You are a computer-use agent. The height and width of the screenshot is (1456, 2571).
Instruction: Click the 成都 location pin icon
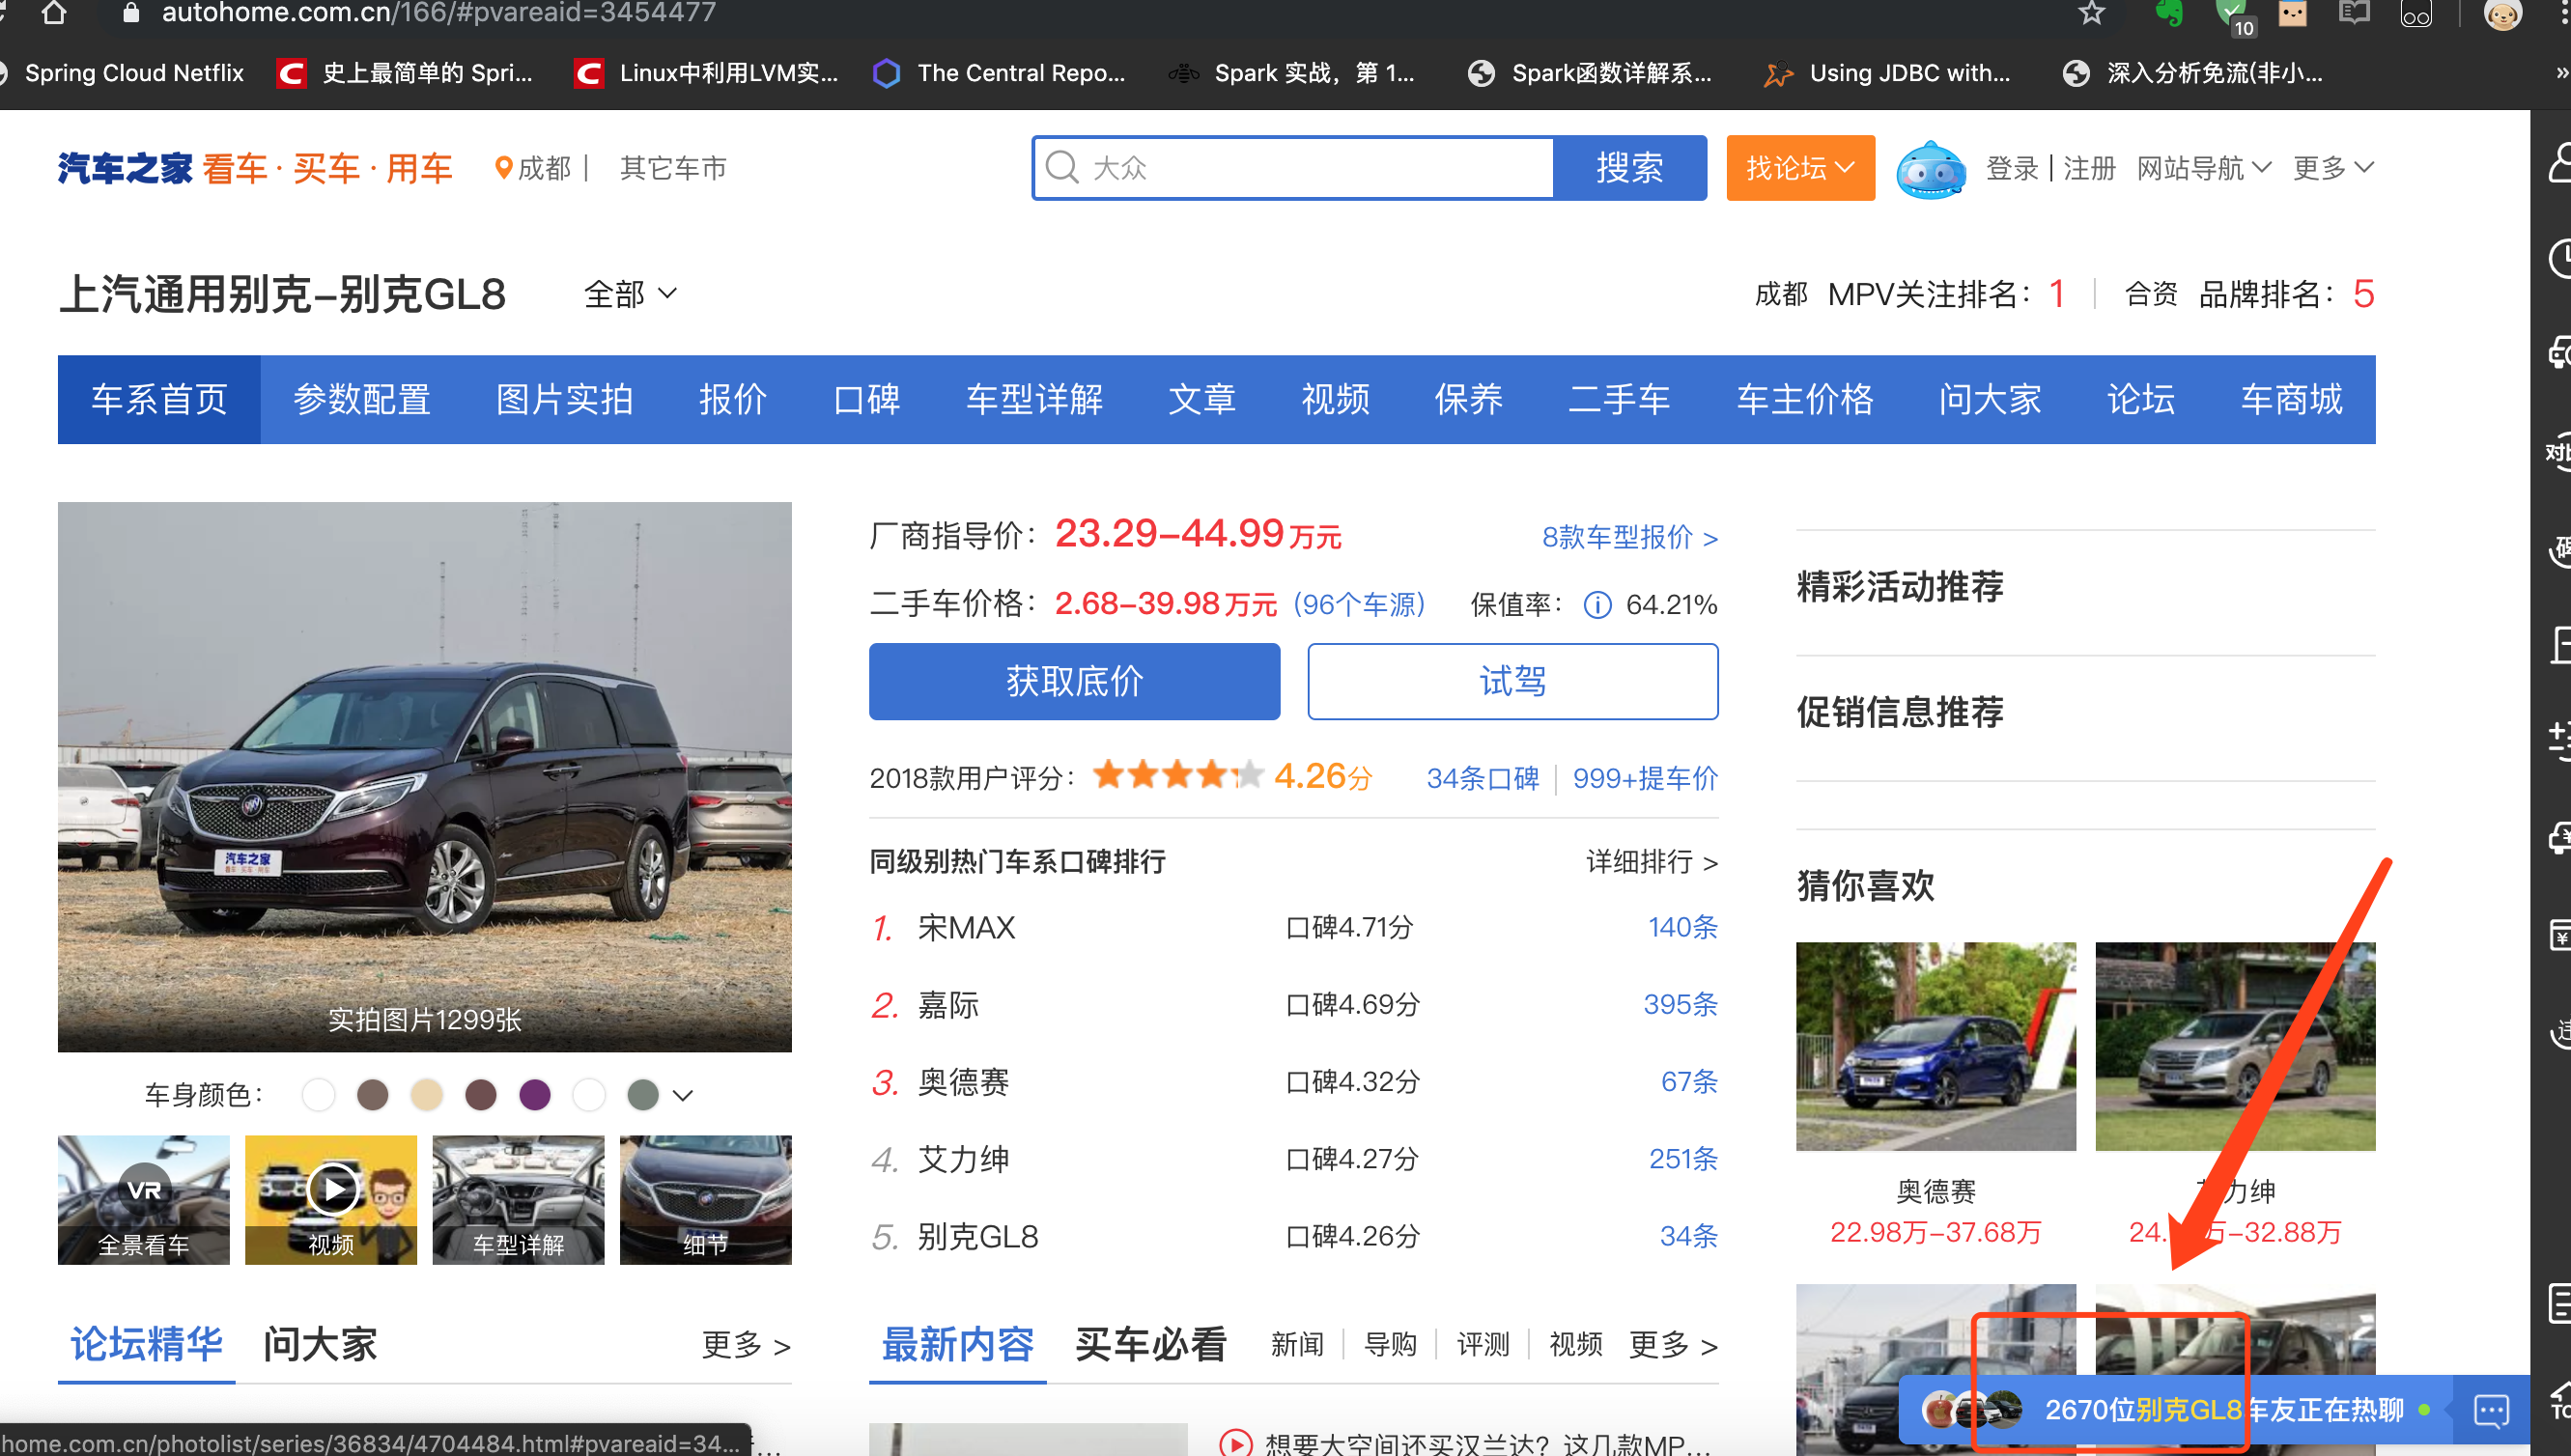[504, 168]
